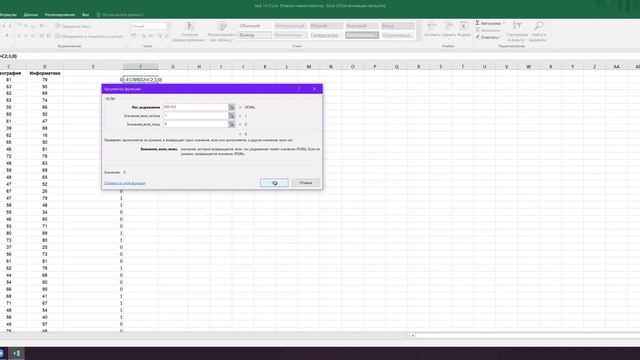Select the Информатика header cell
The width and height of the screenshot is (640, 360).
point(44,73)
